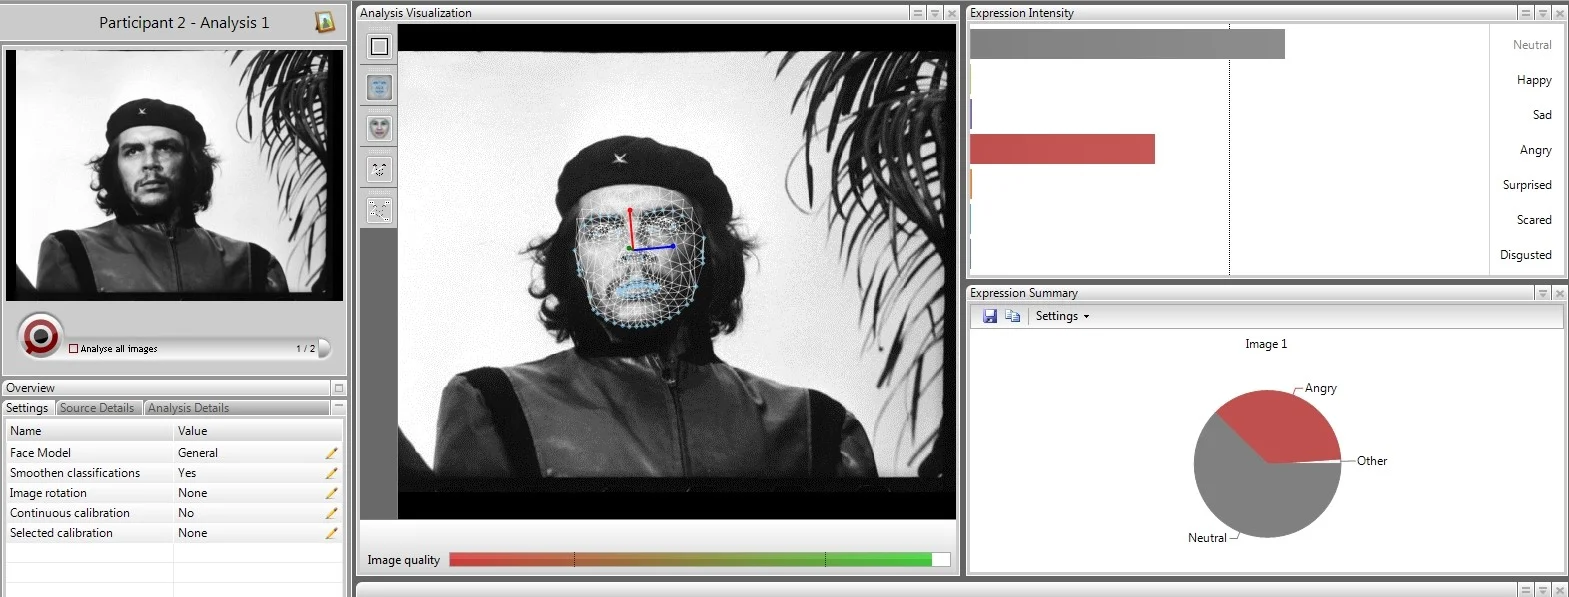
Task: Open the bottom panel options dropdown
Action: [x=1543, y=590]
